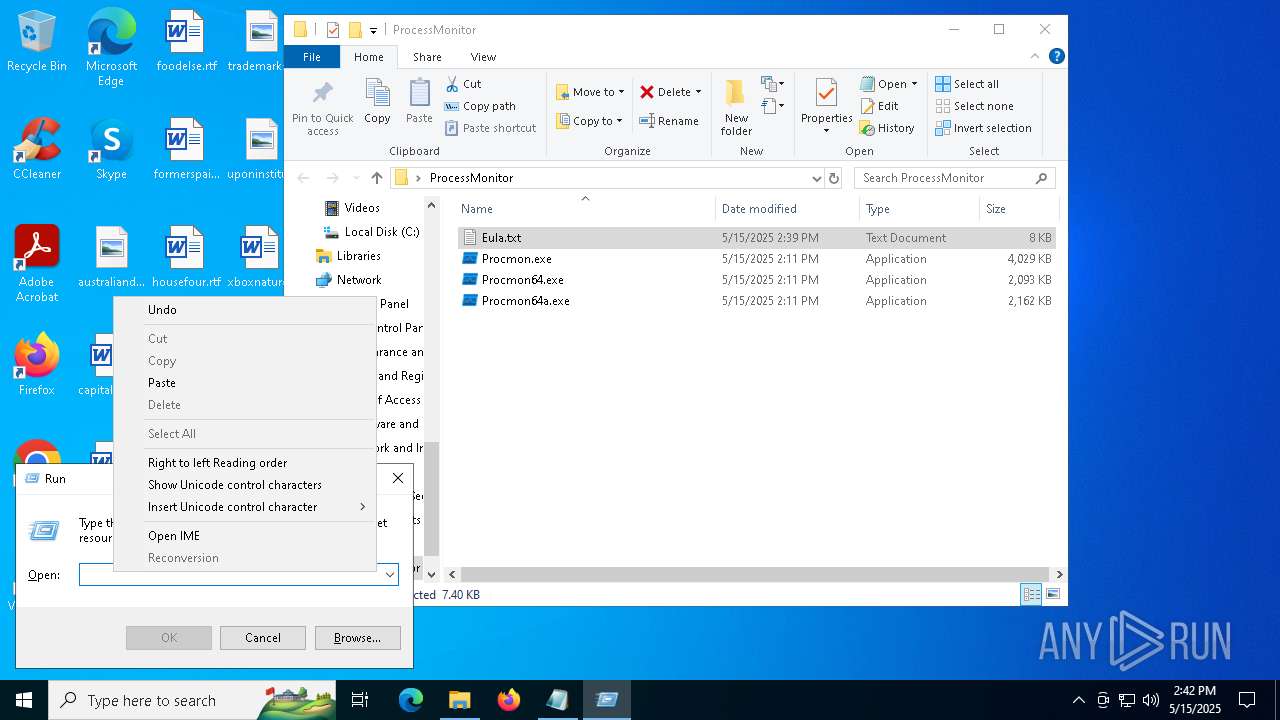Choose Right to left Reading order
Viewport: 1280px width, 720px height.
(x=245, y=463)
